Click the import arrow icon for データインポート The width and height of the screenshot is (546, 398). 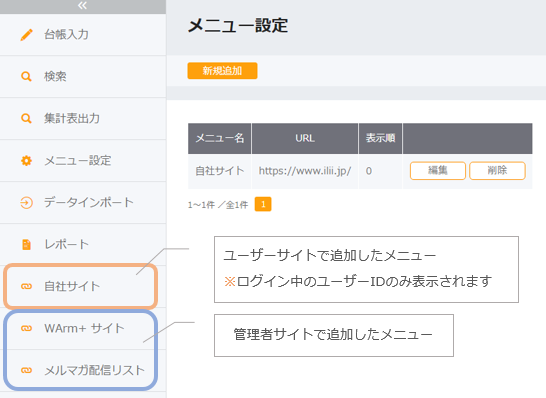click(x=26, y=203)
